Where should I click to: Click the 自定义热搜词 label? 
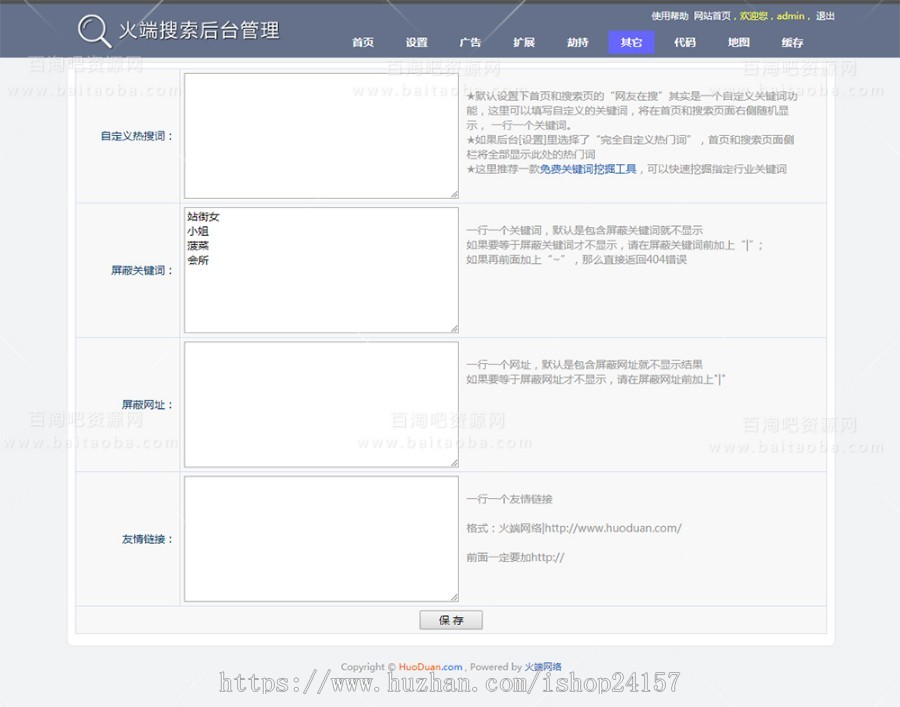[x=137, y=136]
